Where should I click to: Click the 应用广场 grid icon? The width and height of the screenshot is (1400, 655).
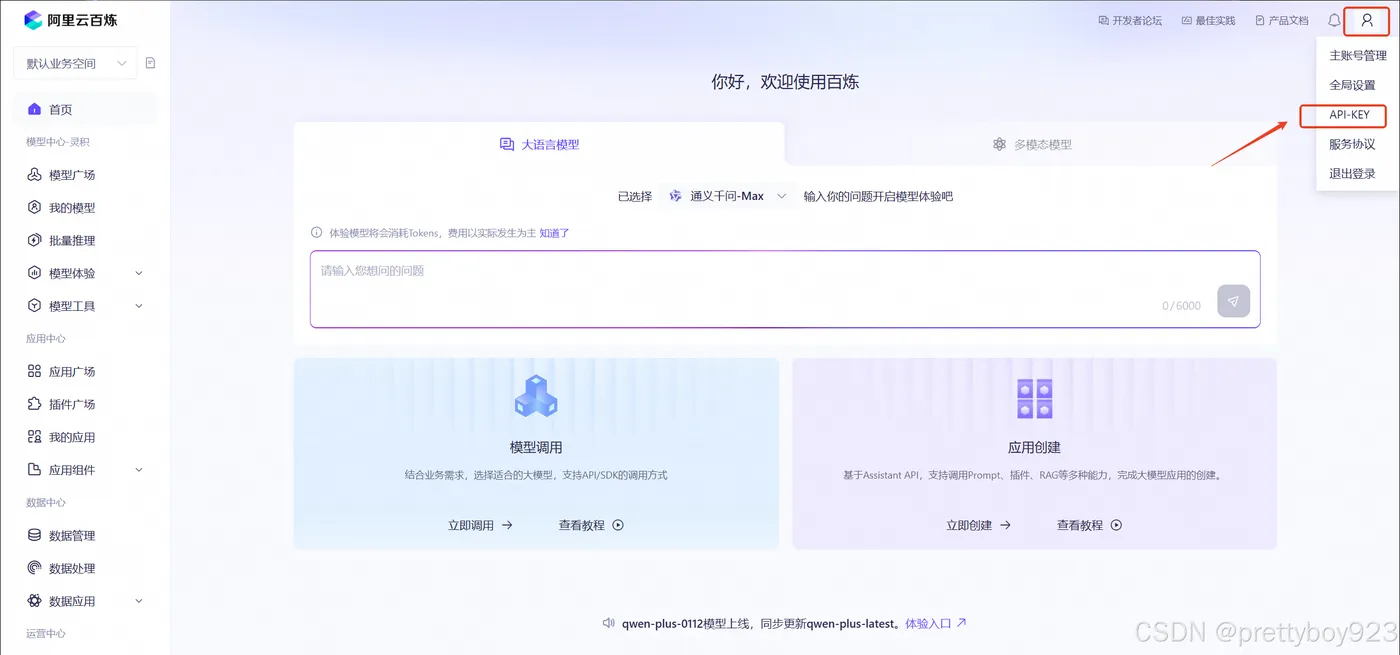pyautogui.click(x=35, y=371)
